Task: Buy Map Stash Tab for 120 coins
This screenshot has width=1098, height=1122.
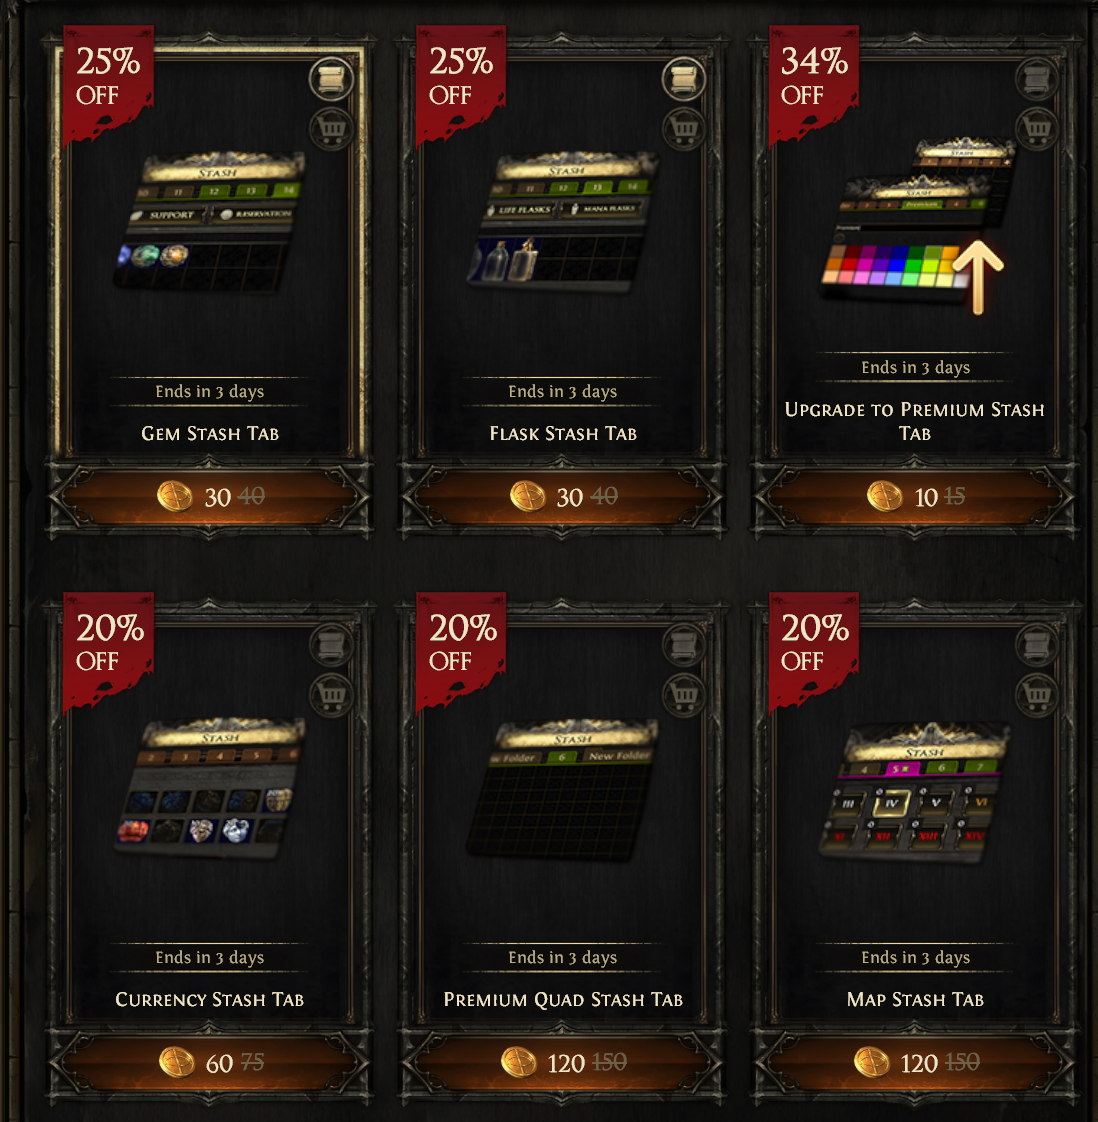Action: [x=915, y=1063]
